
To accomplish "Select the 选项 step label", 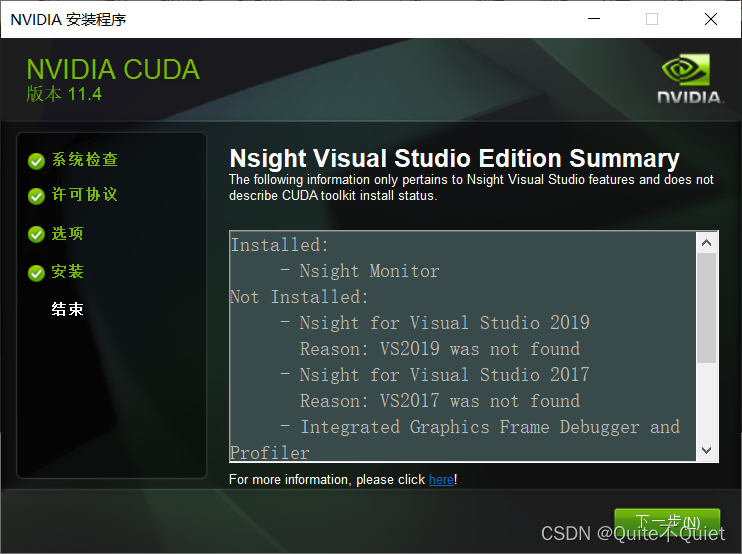I will 67,233.
